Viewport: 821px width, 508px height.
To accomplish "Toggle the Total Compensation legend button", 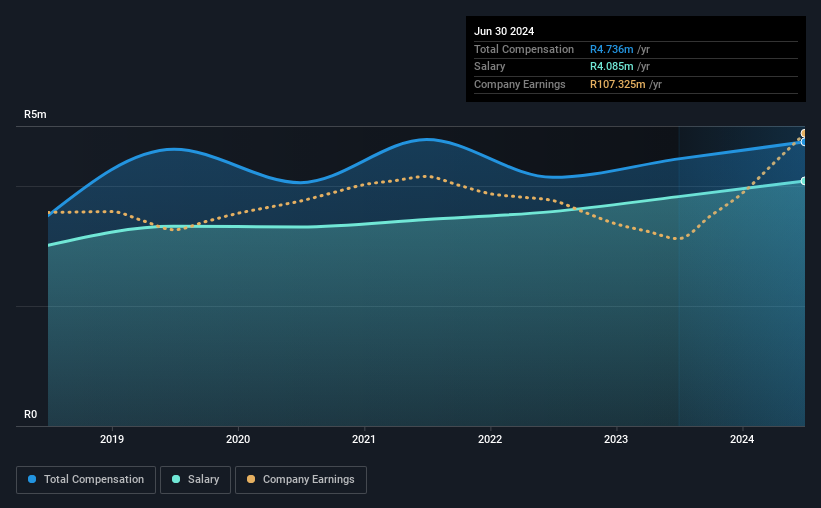I will click(x=86, y=480).
